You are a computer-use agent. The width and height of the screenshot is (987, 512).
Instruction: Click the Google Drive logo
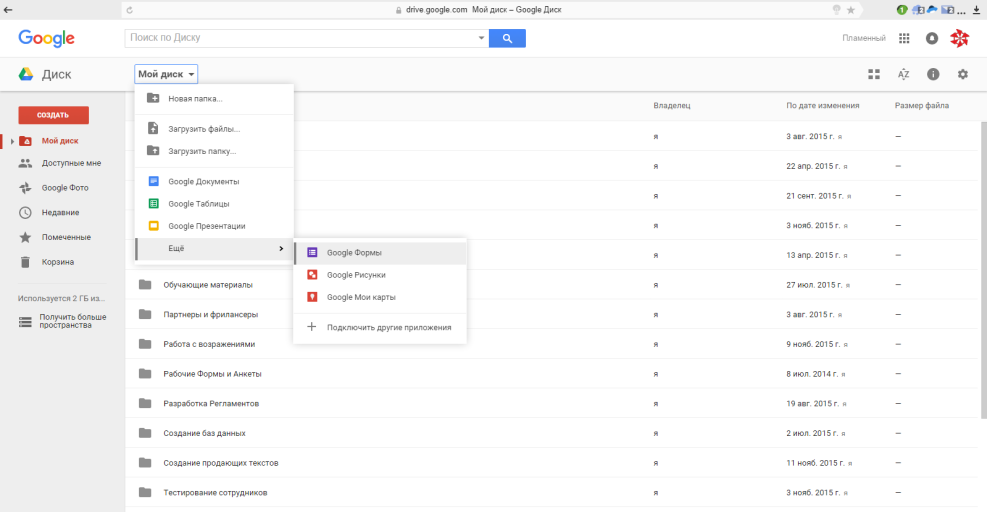tap(26, 74)
